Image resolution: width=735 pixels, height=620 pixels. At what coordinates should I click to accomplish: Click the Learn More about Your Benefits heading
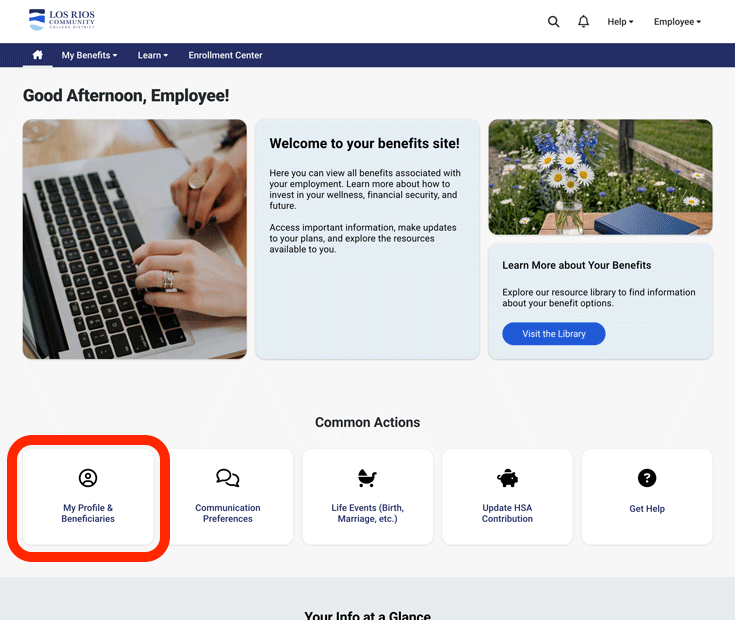(577, 265)
